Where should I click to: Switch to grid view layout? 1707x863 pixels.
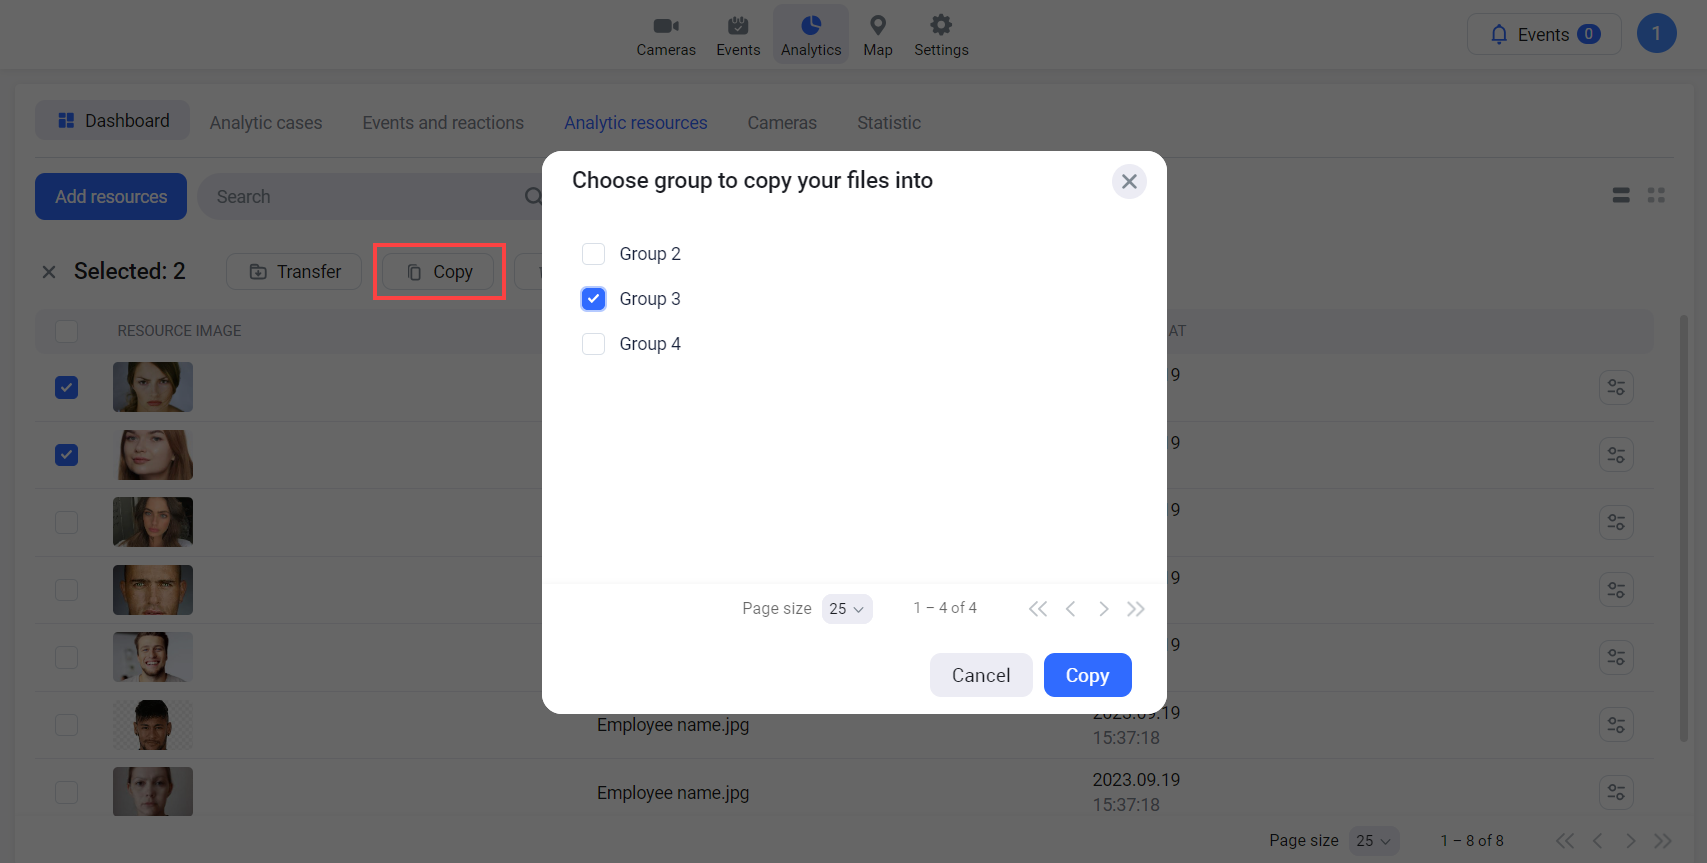[1656, 196]
